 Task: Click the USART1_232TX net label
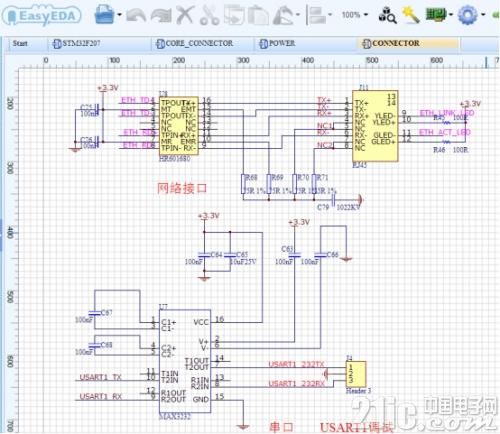(x=296, y=364)
